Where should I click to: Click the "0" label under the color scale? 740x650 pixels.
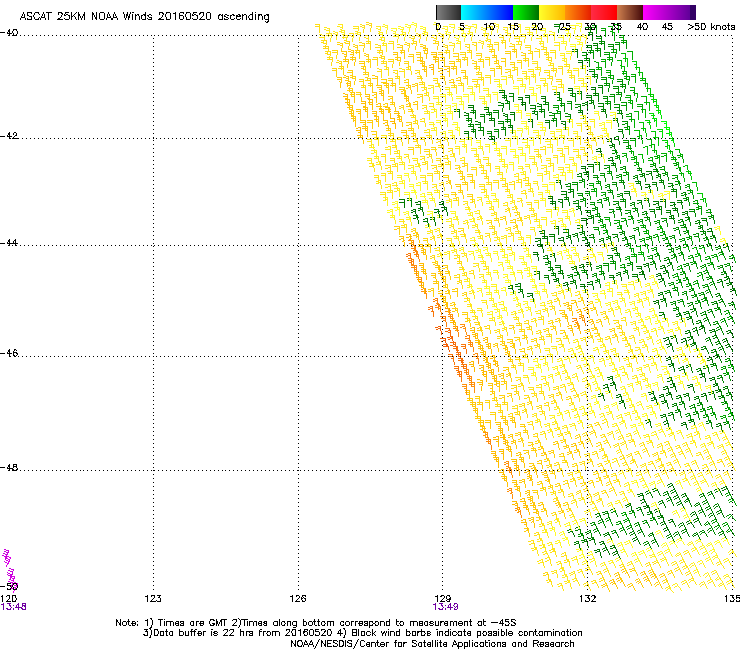[438, 27]
